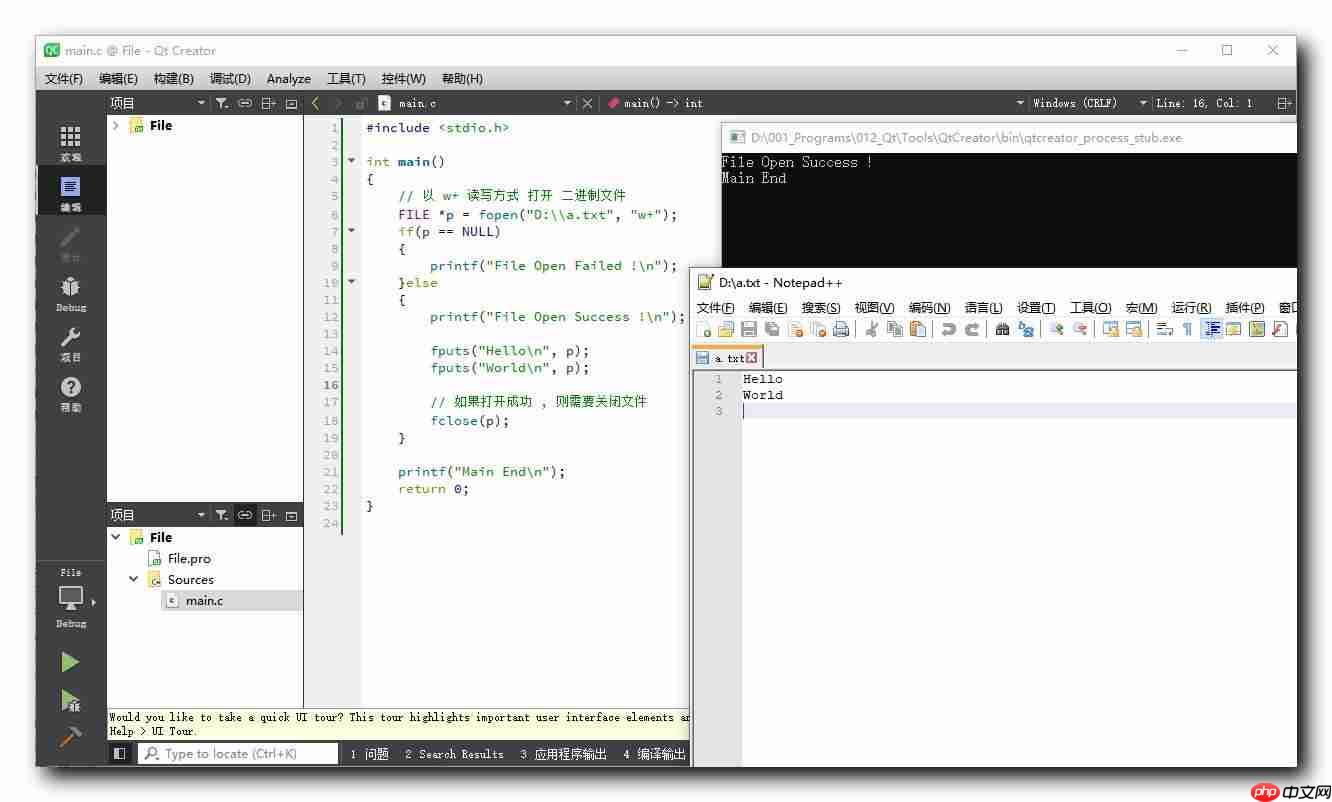Image resolution: width=1332 pixels, height=802 pixels.
Task: Click the green Run button in Qt Creator
Action: pos(70,662)
